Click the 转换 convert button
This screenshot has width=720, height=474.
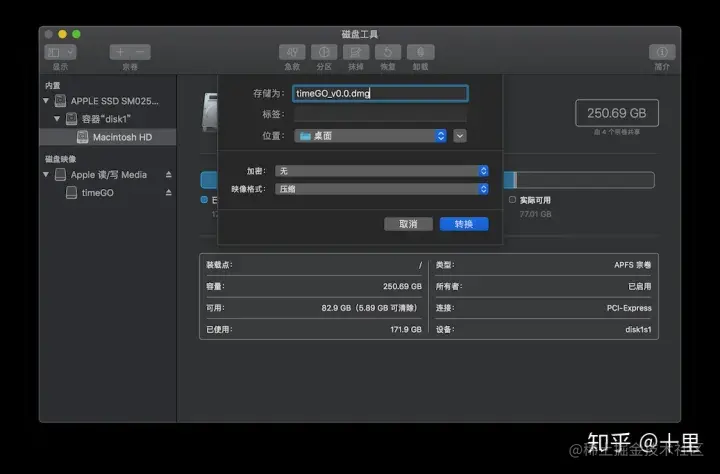(x=464, y=224)
